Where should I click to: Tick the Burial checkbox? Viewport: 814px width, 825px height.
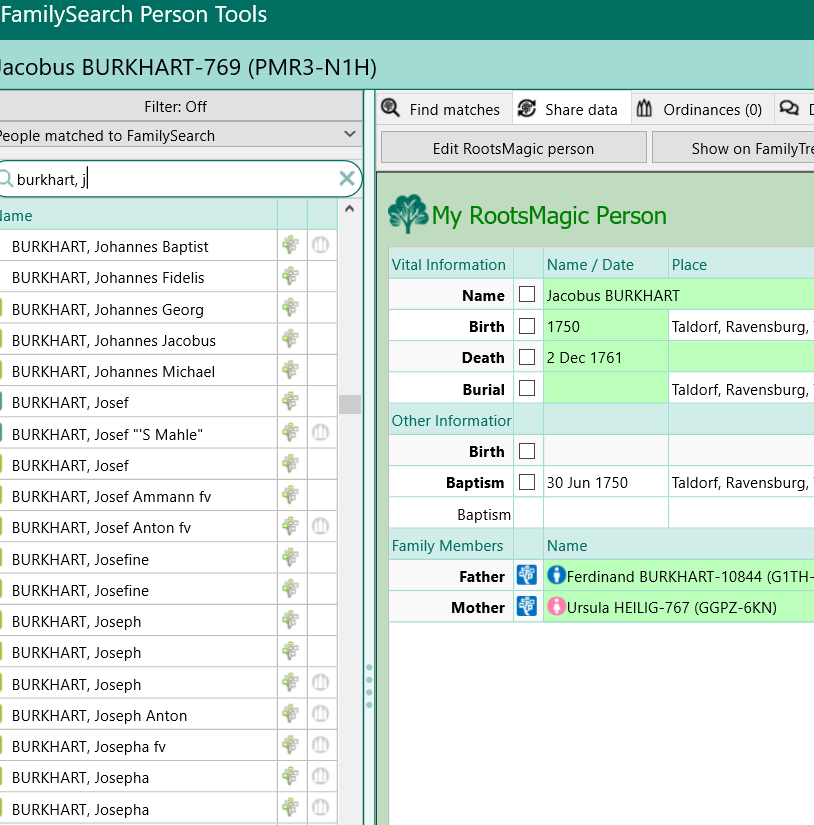[x=527, y=388]
